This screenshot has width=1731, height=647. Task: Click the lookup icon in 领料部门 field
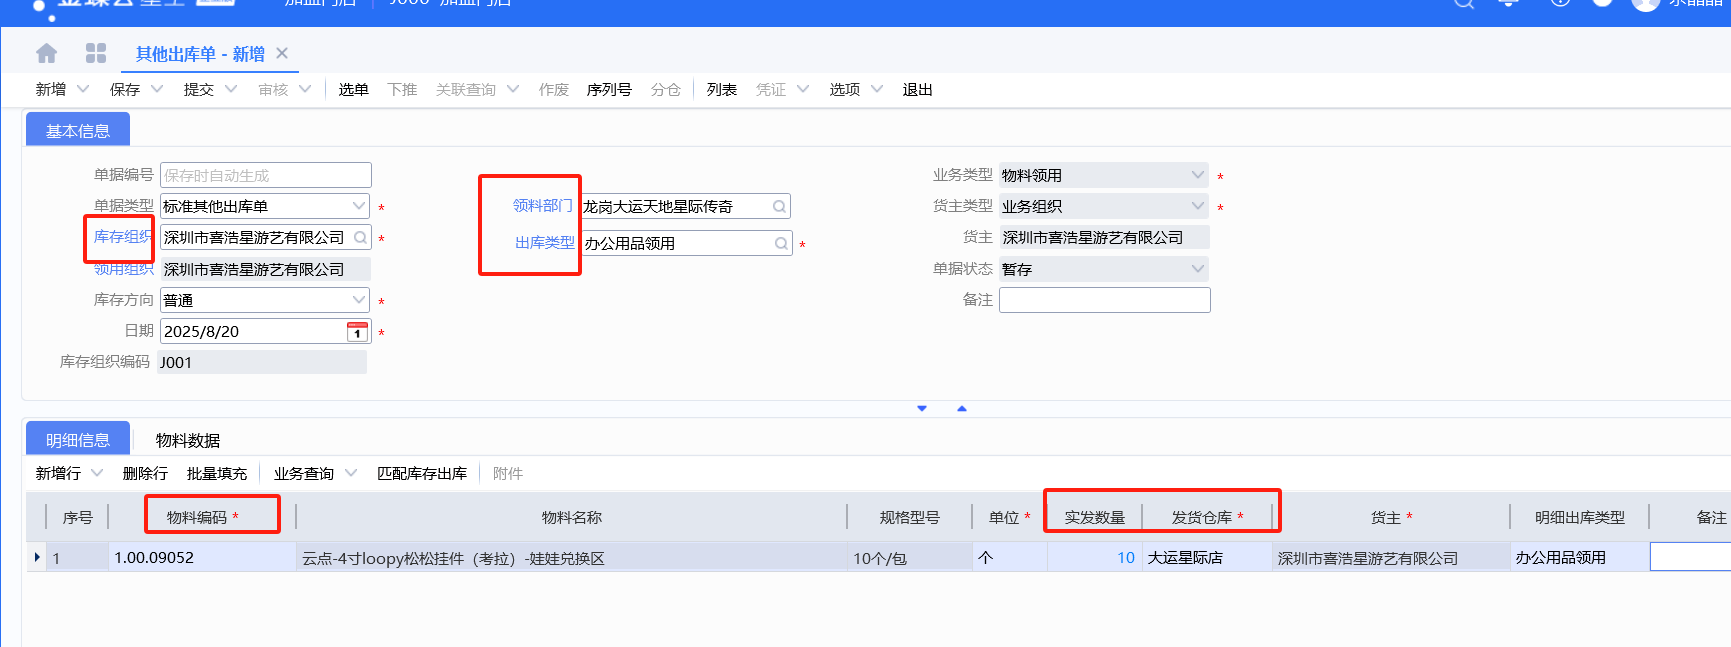[779, 207]
